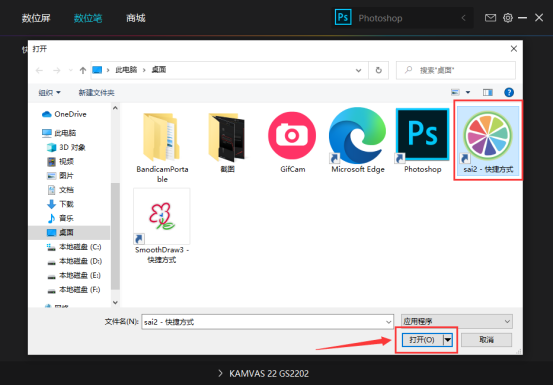Refresh the current folder view
Viewport: 554px width, 386px height.
pyautogui.click(x=378, y=70)
